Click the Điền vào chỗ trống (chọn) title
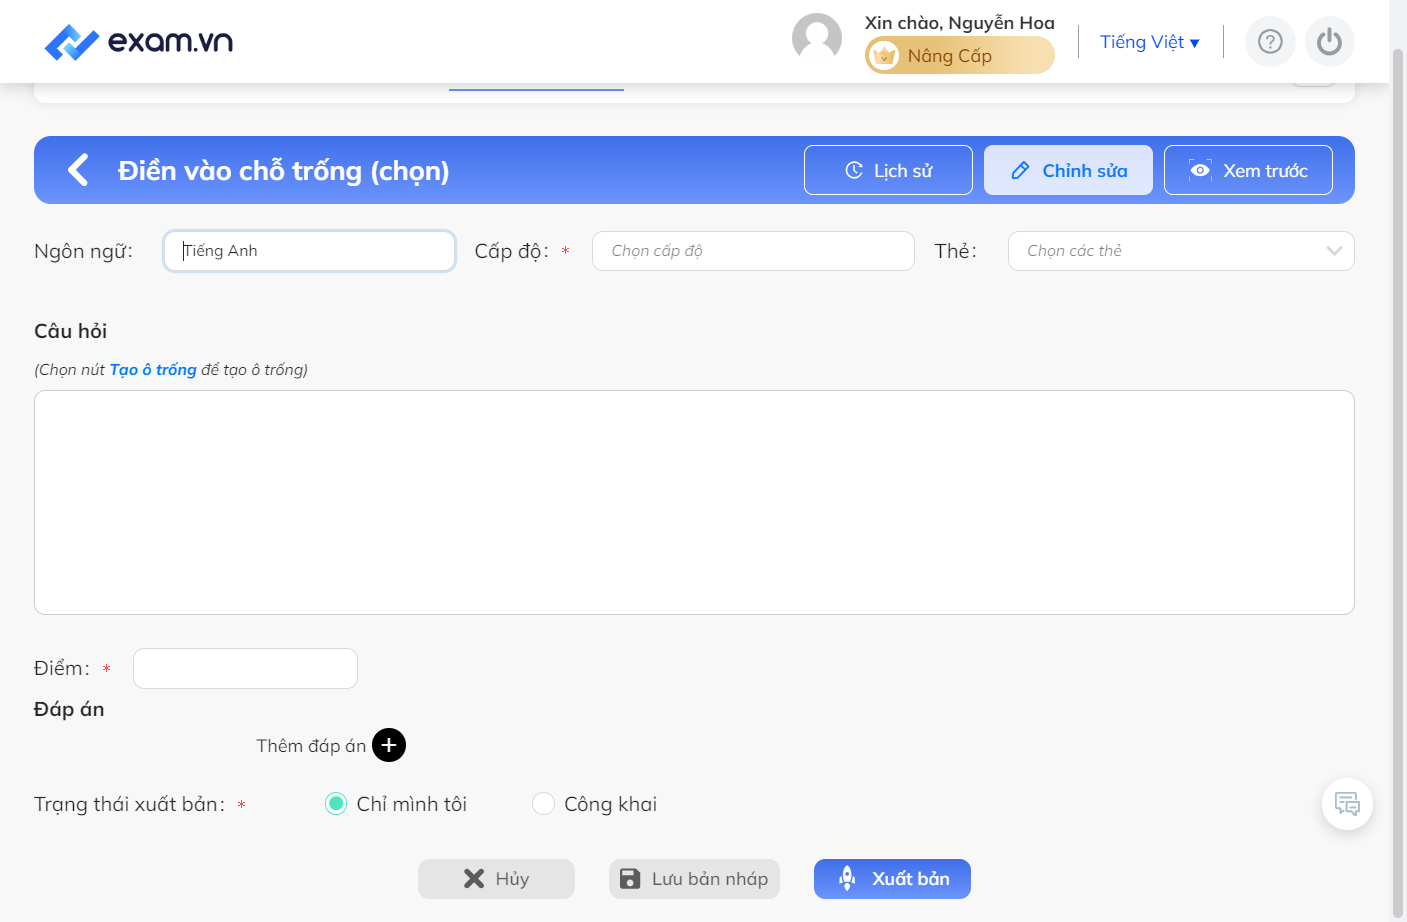This screenshot has height=922, width=1407. 283,171
